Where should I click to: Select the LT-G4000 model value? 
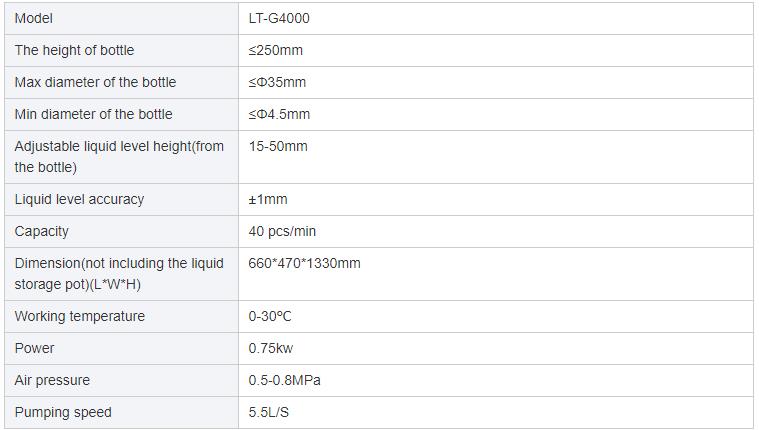tap(279, 18)
